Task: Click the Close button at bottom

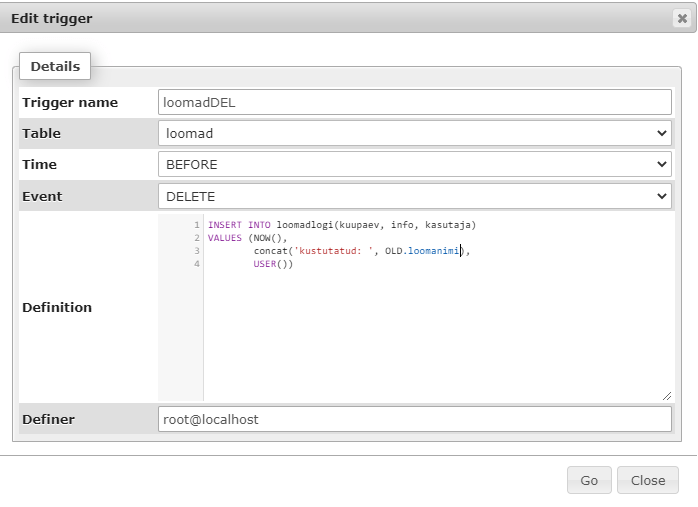Action: (647, 480)
